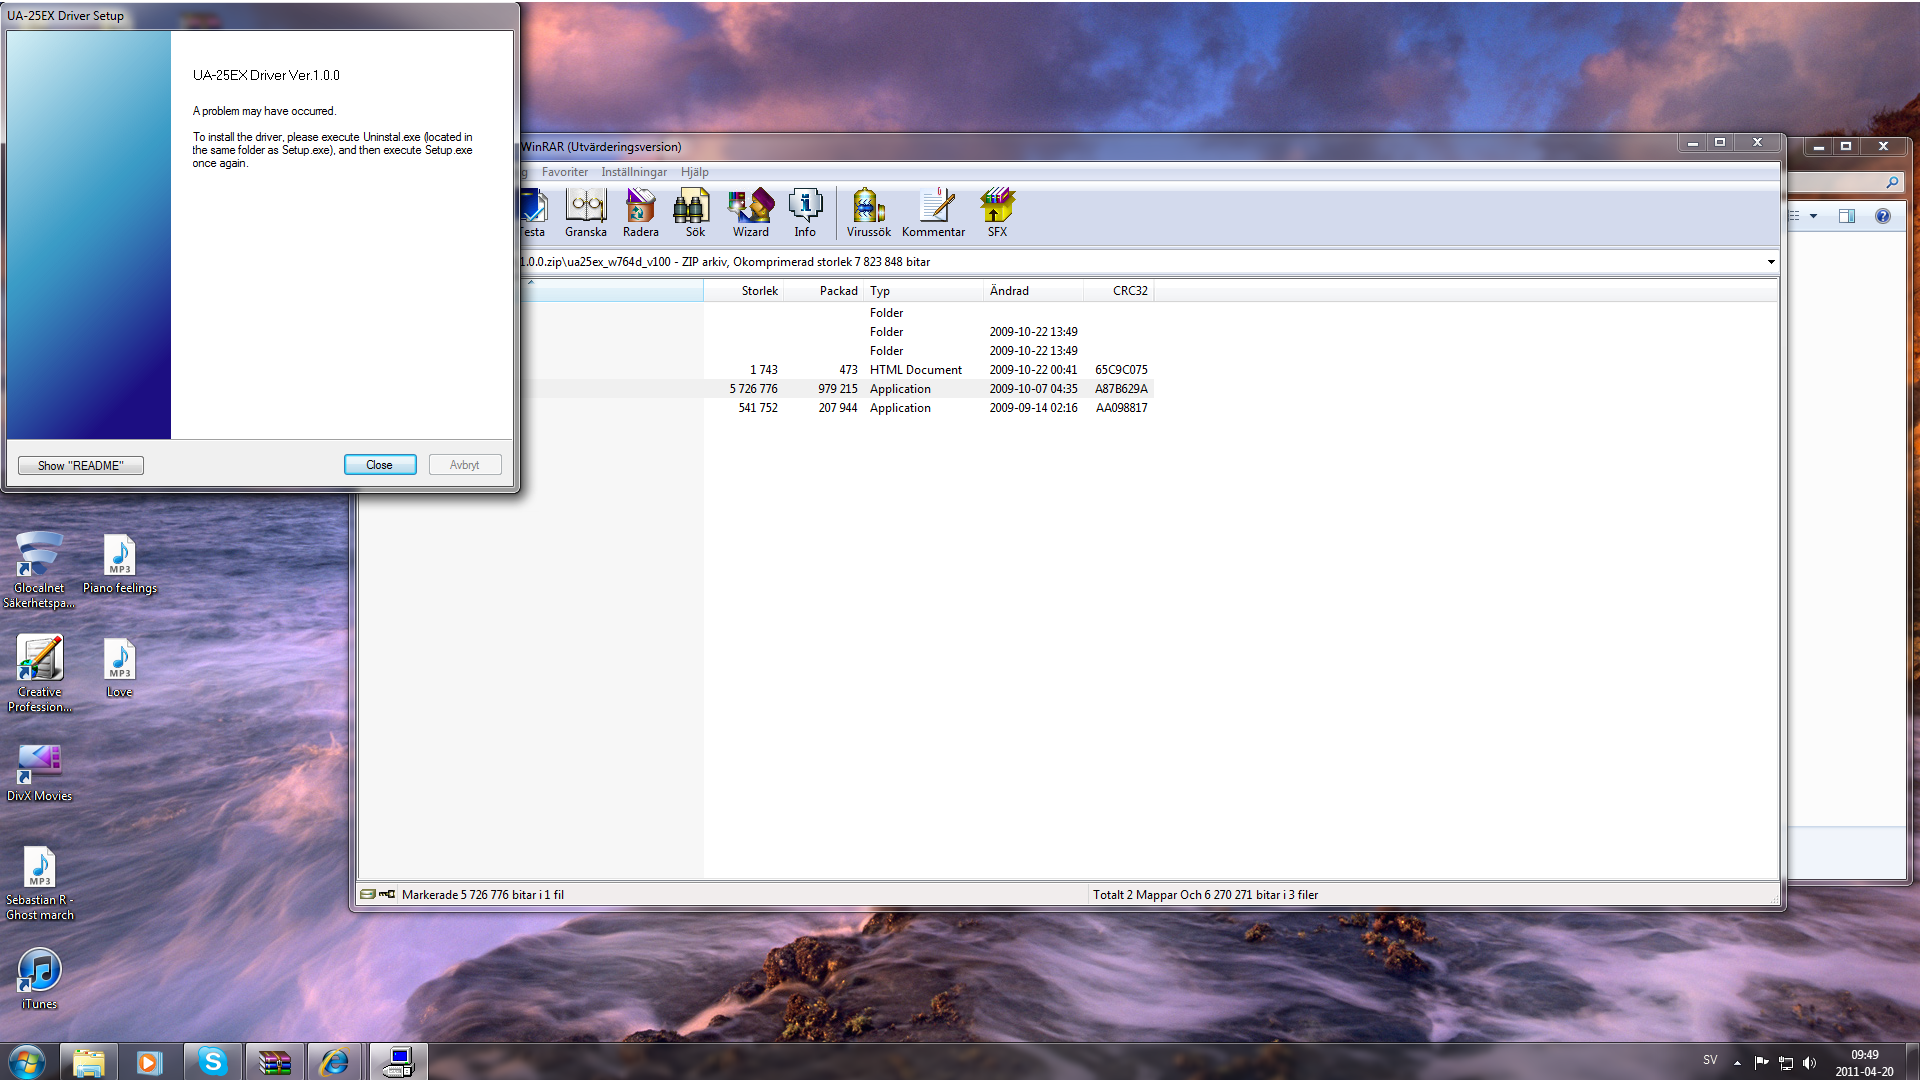Image resolution: width=1920 pixels, height=1080 pixels.
Task: Open the Inställningar menu in WinRAR
Action: [x=634, y=172]
